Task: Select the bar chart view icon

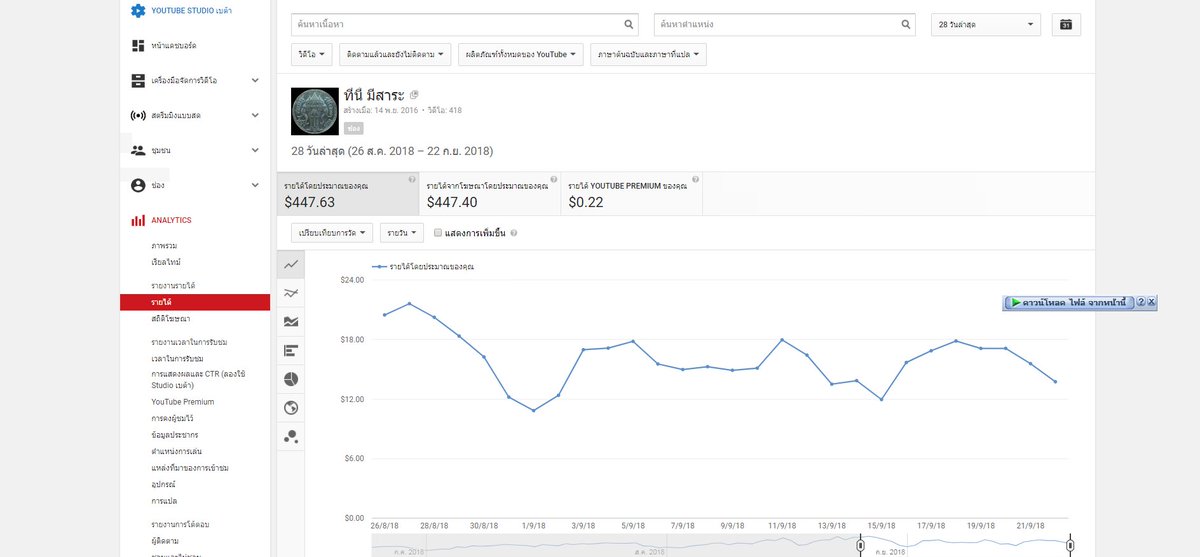Action: click(x=291, y=350)
